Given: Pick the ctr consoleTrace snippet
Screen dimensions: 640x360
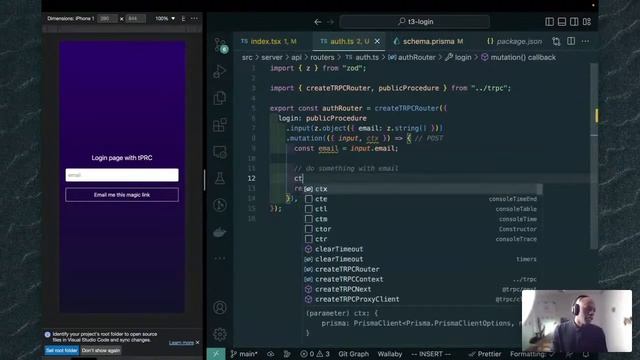Looking at the screenshot, I should point(423,239).
